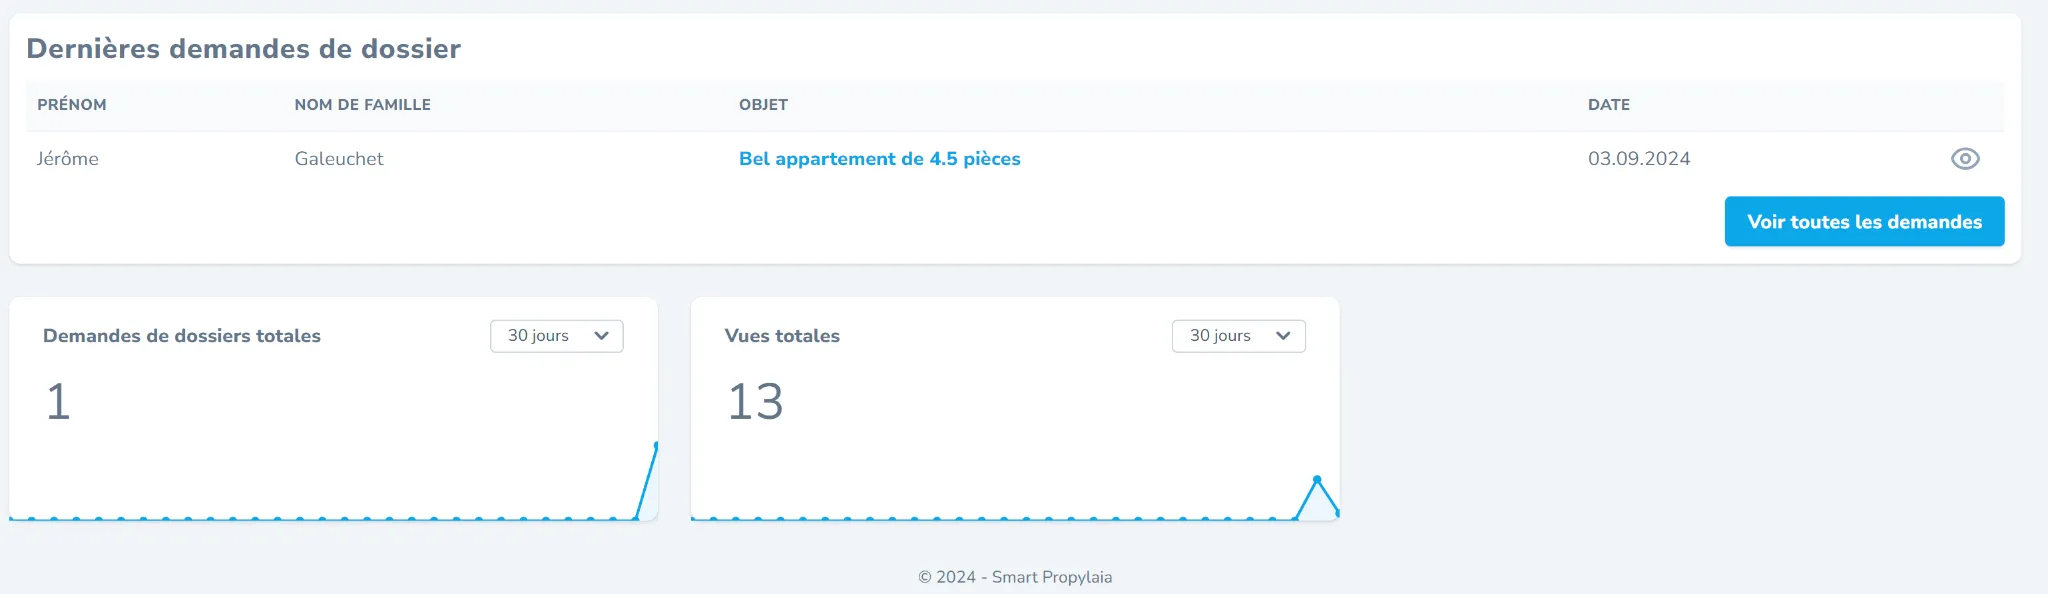
Task: Click the PRÉNOM column header
Action: click(x=72, y=105)
